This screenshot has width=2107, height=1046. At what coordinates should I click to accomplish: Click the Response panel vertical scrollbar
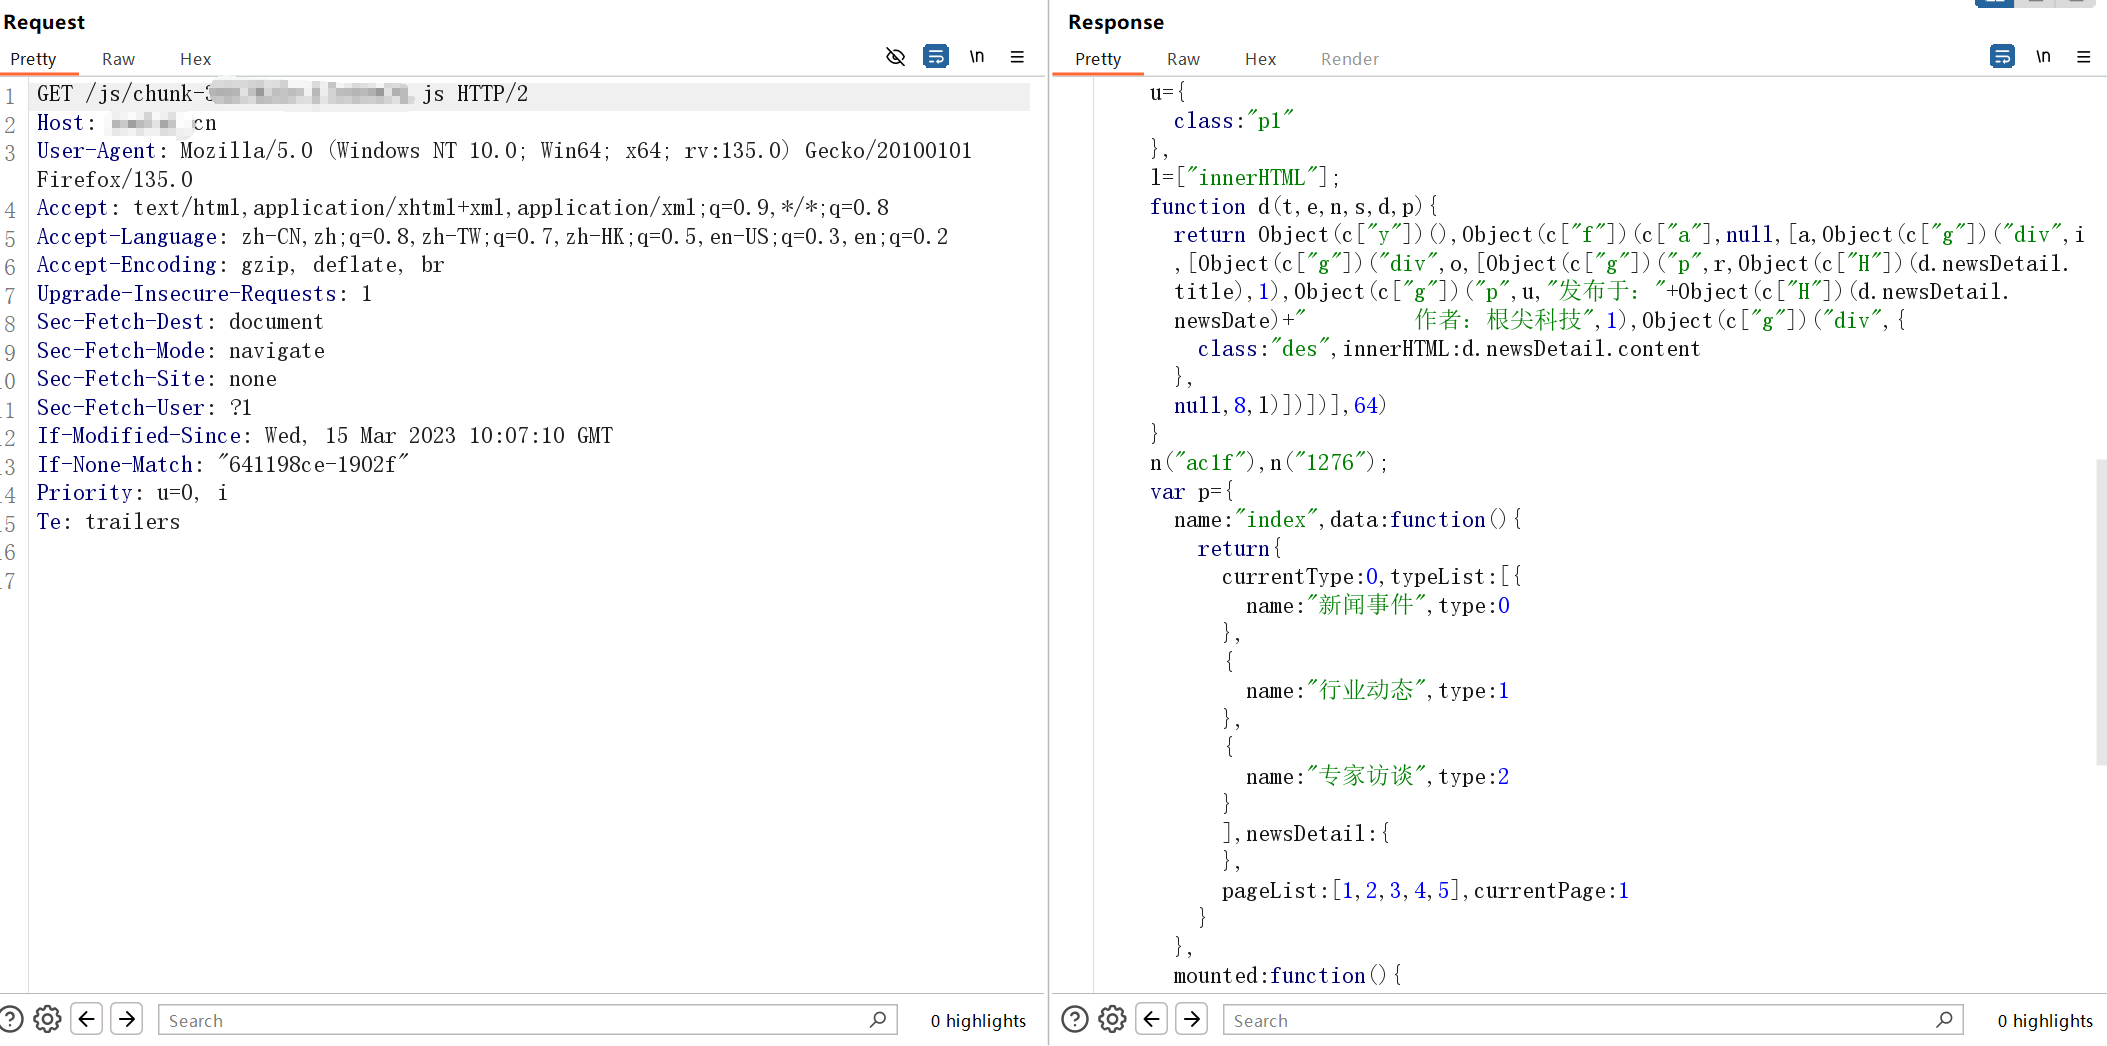pyautogui.click(x=2101, y=612)
